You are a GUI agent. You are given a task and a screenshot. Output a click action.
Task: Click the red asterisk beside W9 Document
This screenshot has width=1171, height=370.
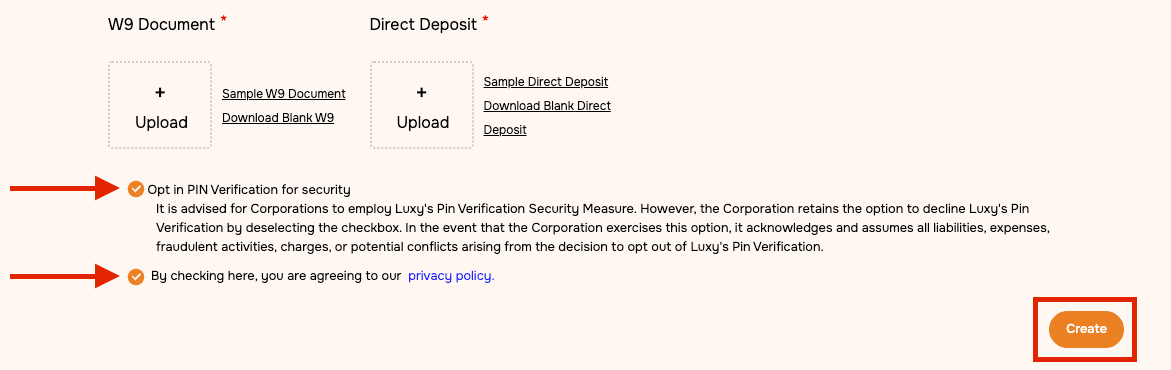(223, 19)
